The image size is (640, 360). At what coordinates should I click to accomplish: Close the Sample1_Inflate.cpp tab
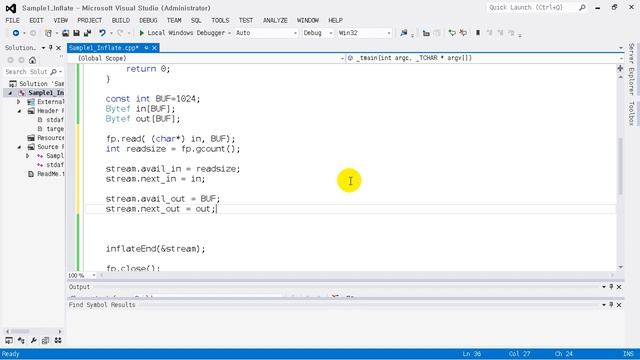[155, 48]
